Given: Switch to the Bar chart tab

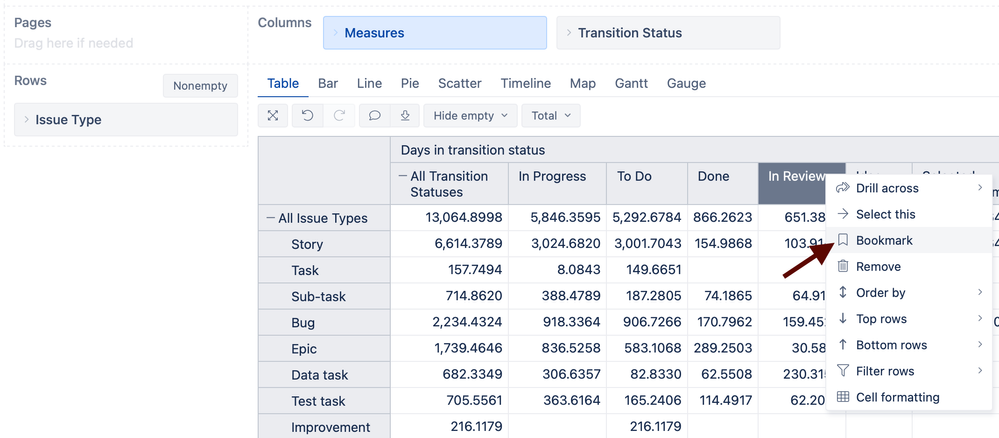Looking at the screenshot, I should (328, 84).
